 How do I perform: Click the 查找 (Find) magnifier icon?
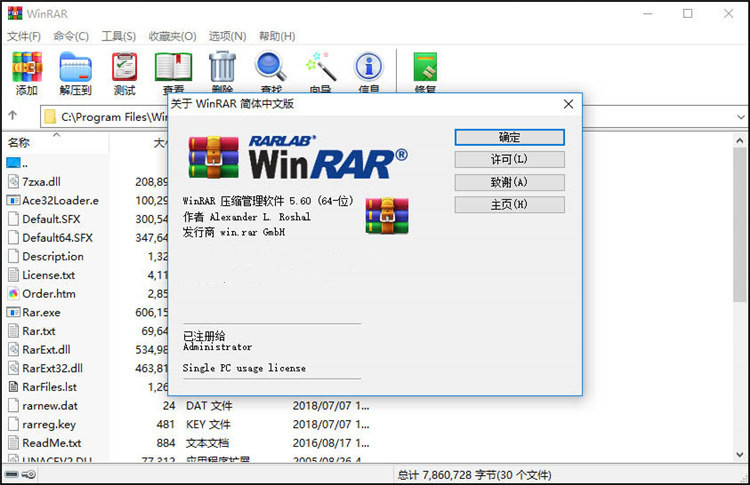click(x=270, y=68)
